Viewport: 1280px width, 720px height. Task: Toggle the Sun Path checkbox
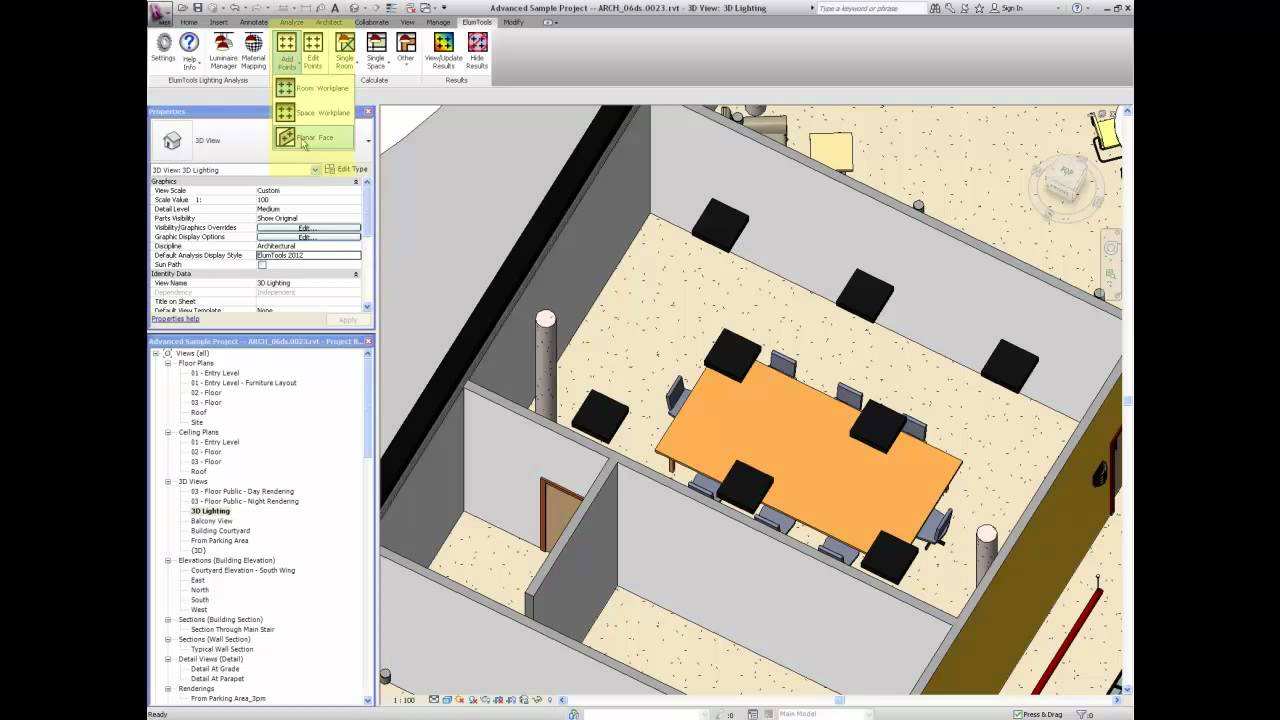click(x=262, y=265)
